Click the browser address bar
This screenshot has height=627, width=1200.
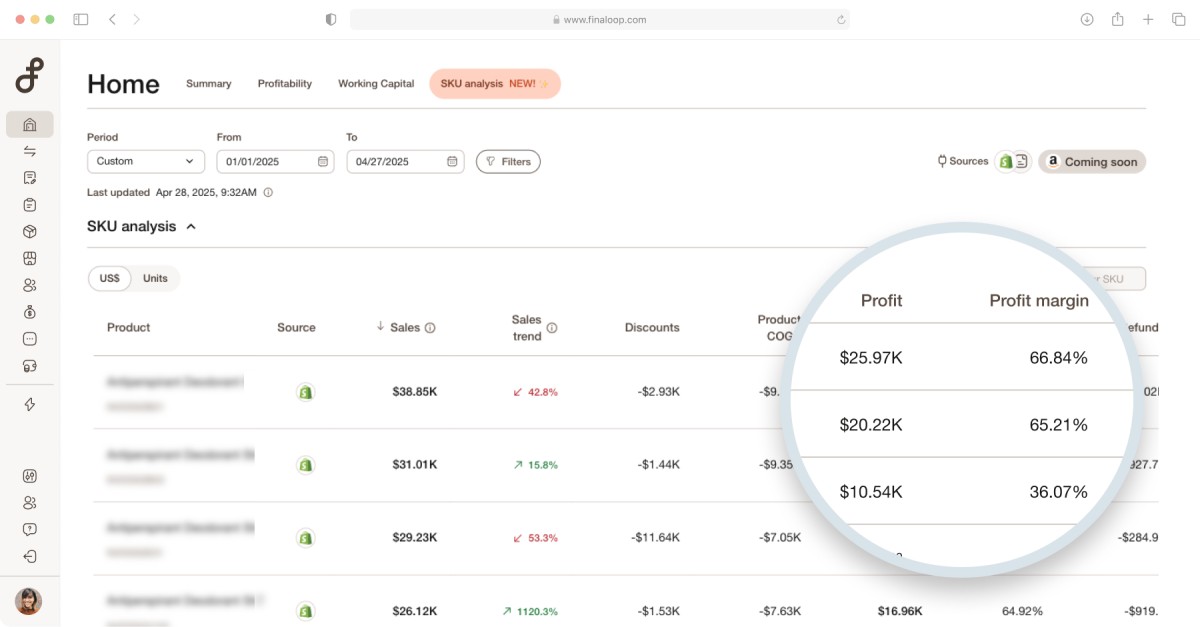600,19
